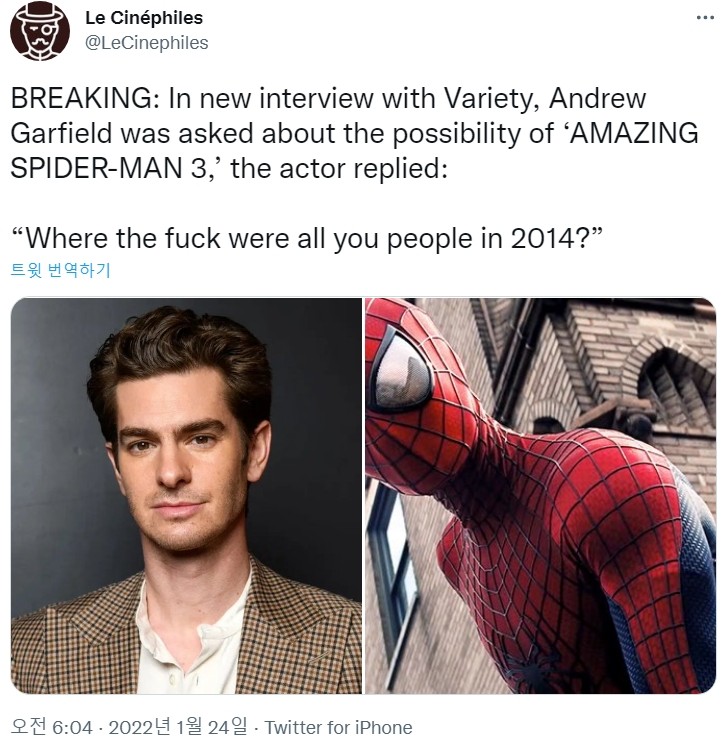Click the 오전 6:04 timestamp

tap(51, 727)
